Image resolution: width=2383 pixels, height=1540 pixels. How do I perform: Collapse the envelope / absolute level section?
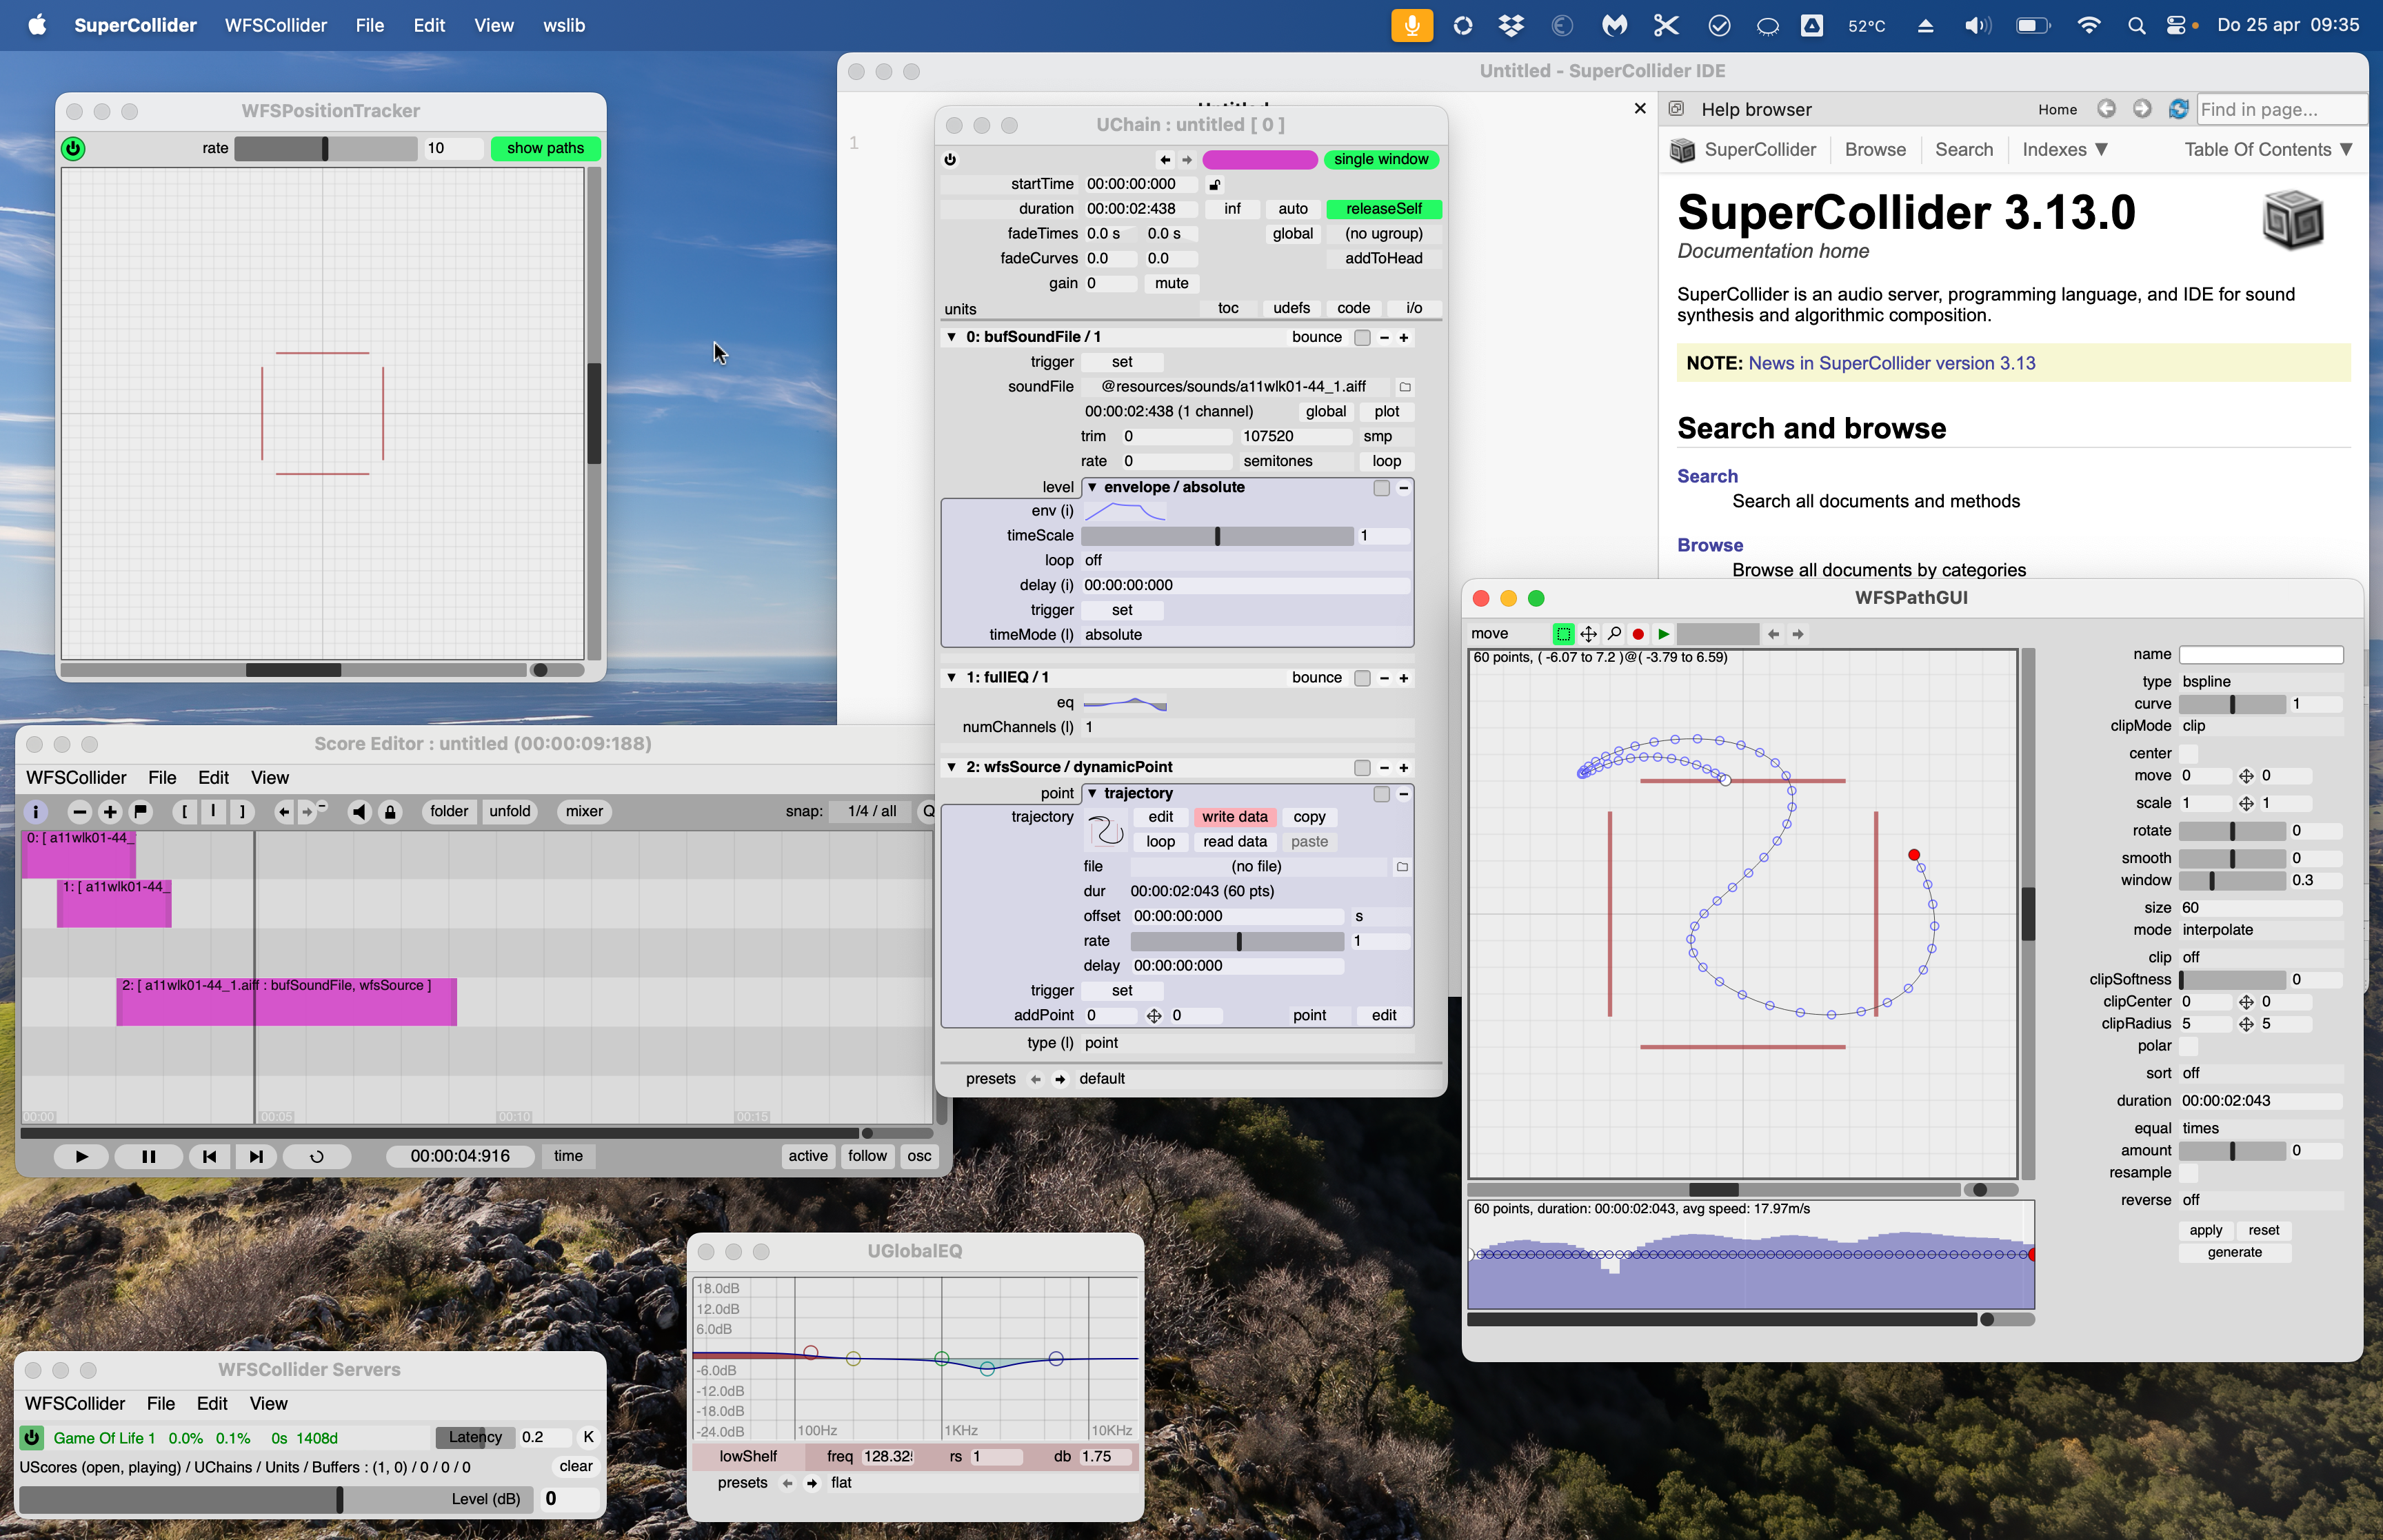coord(1093,488)
